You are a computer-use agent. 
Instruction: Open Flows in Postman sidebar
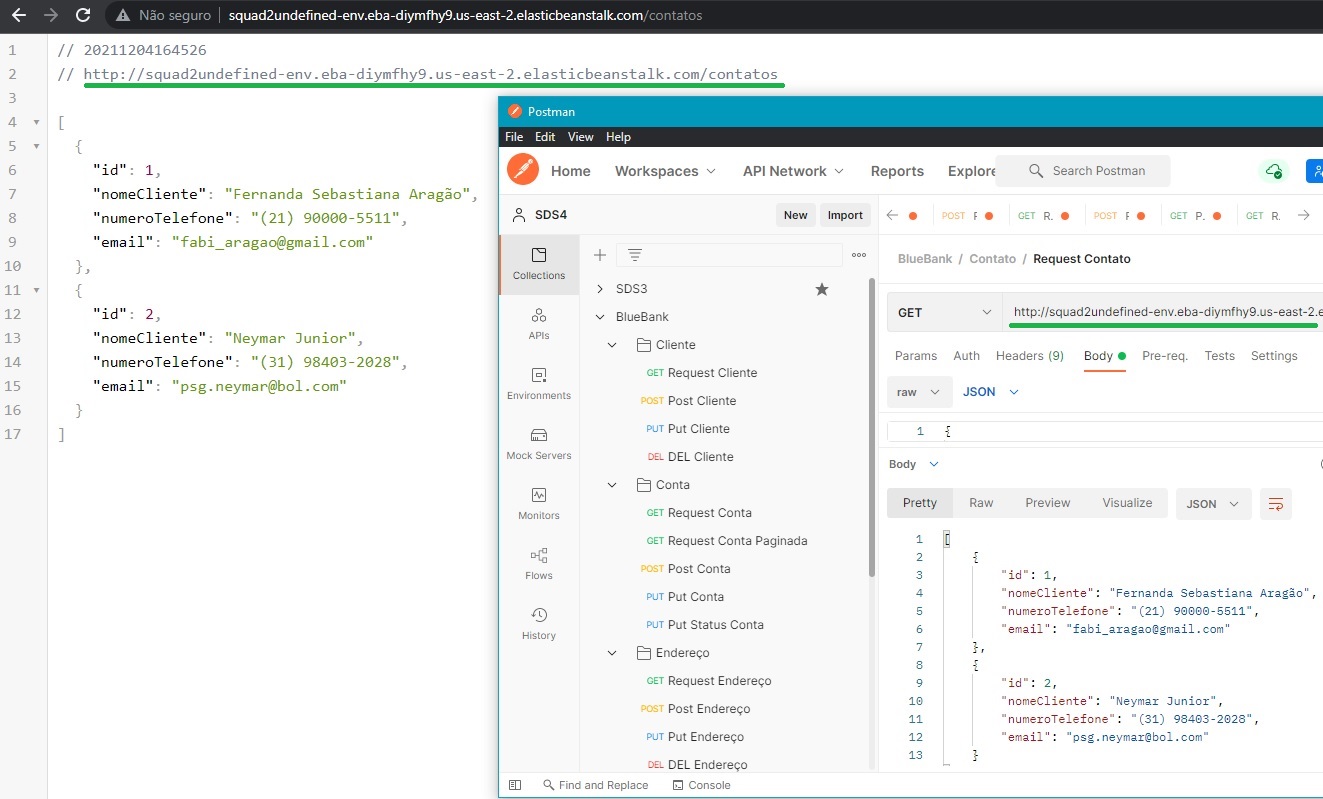tap(539, 564)
